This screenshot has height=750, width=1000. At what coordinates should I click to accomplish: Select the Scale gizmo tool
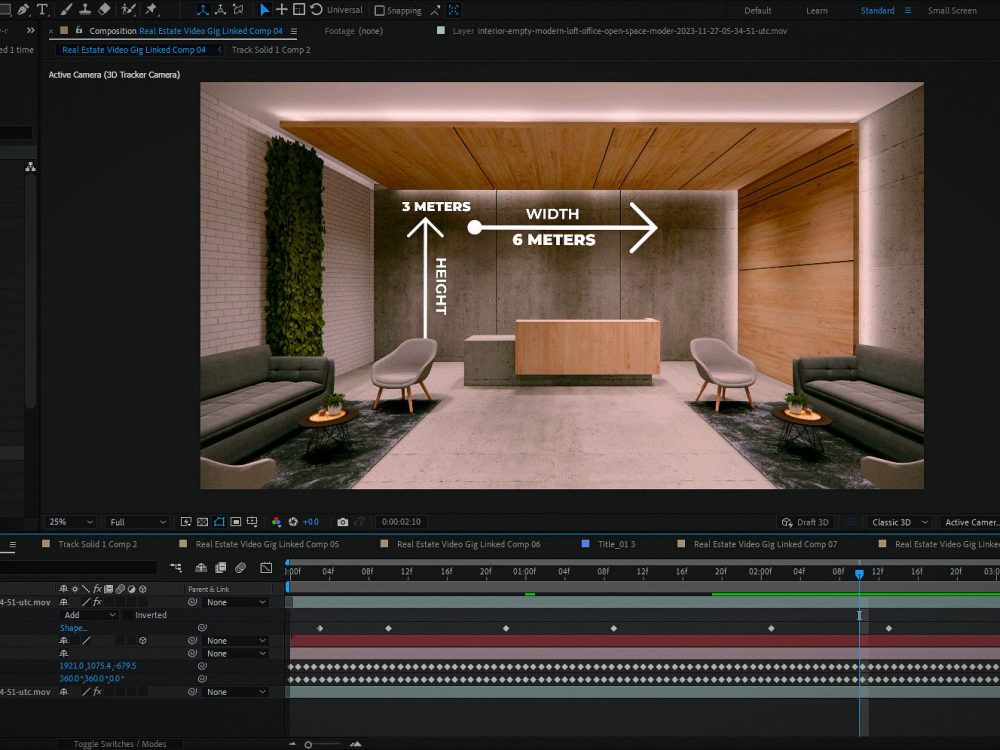click(298, 10)
